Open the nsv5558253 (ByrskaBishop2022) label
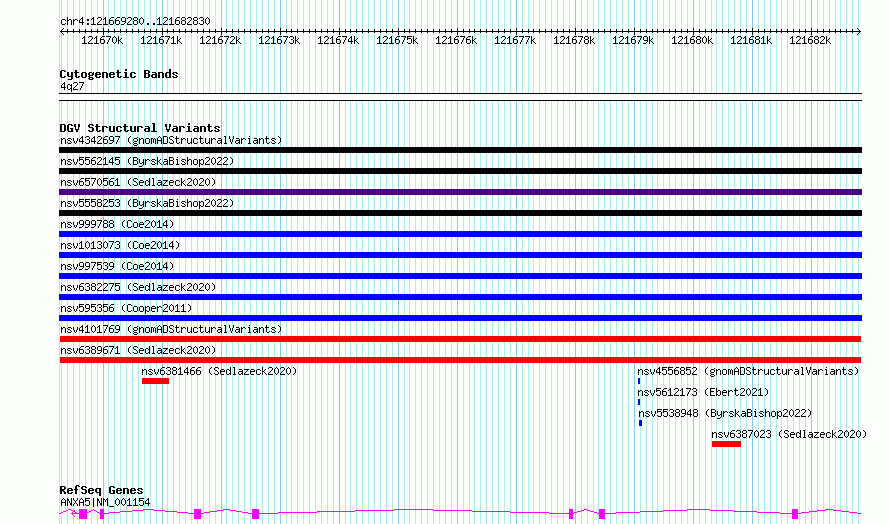The image size is (890, 524). click(x=147, y=203)
